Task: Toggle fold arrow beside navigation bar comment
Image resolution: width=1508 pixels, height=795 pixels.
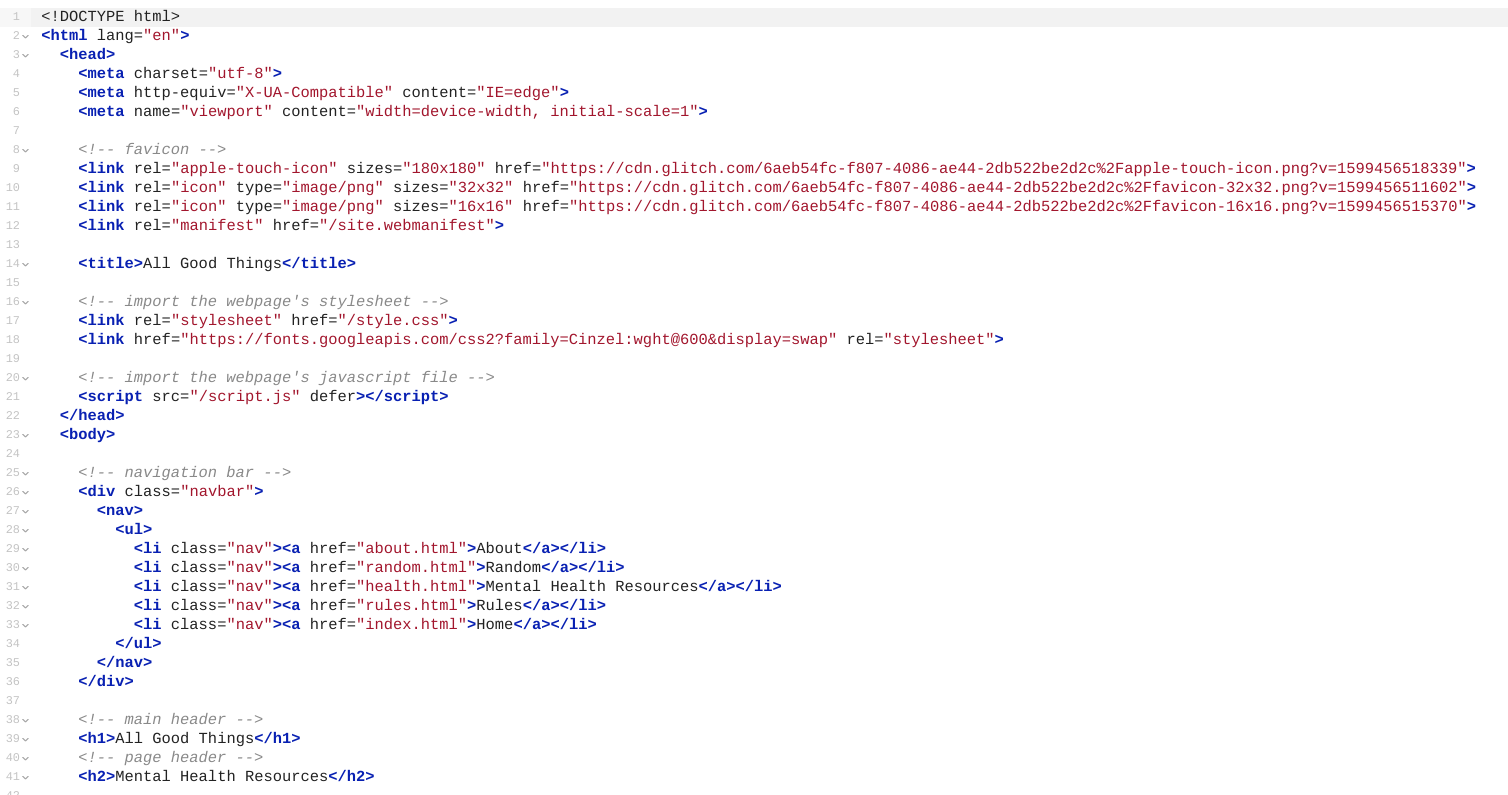Action: click(26, 473)
